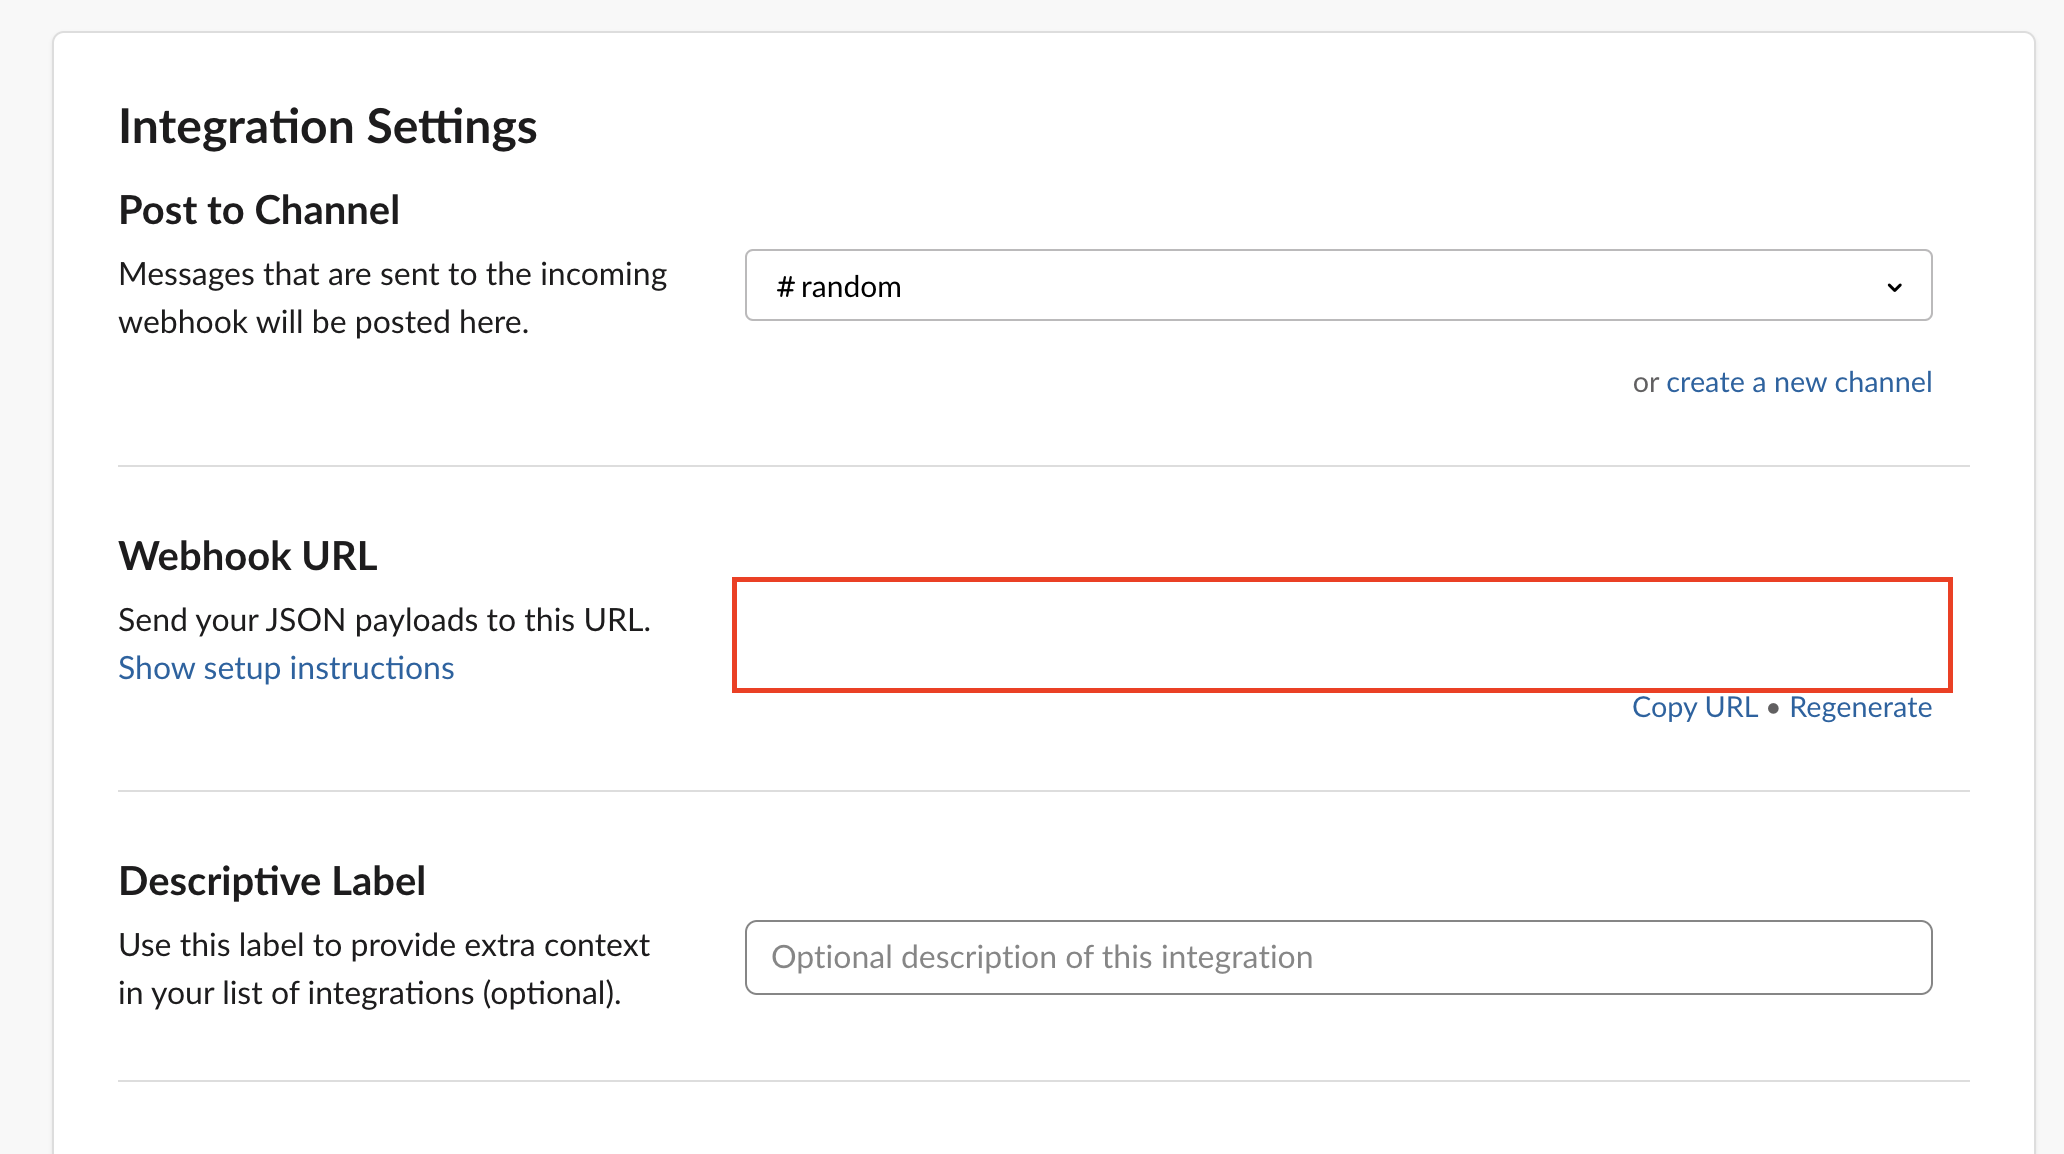This screenshot has height=1154, width=2064.
Task: Click the word 'or' before channel link
Action: pyautogui.click(x=1645, y=383)
